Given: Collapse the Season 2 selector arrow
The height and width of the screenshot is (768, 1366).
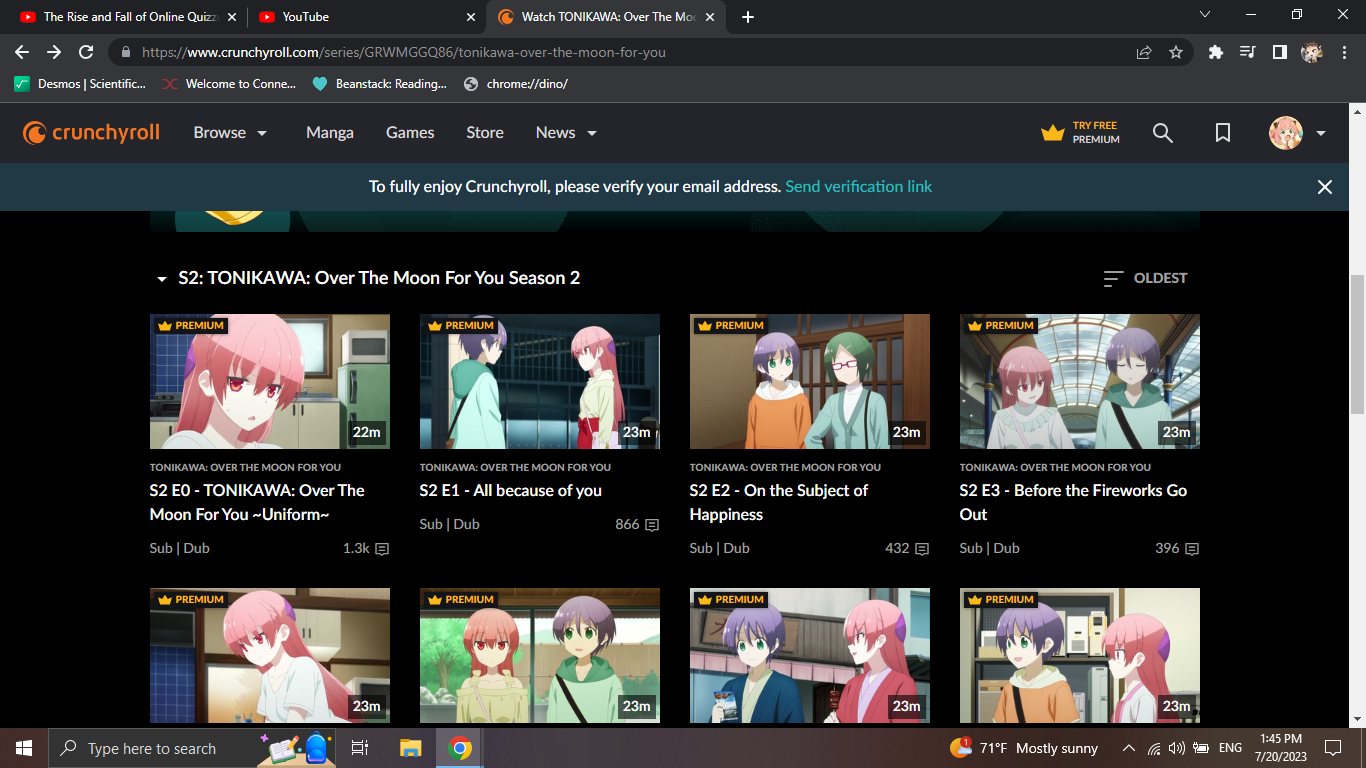Looking at the screenshot, I should (162, 279).
